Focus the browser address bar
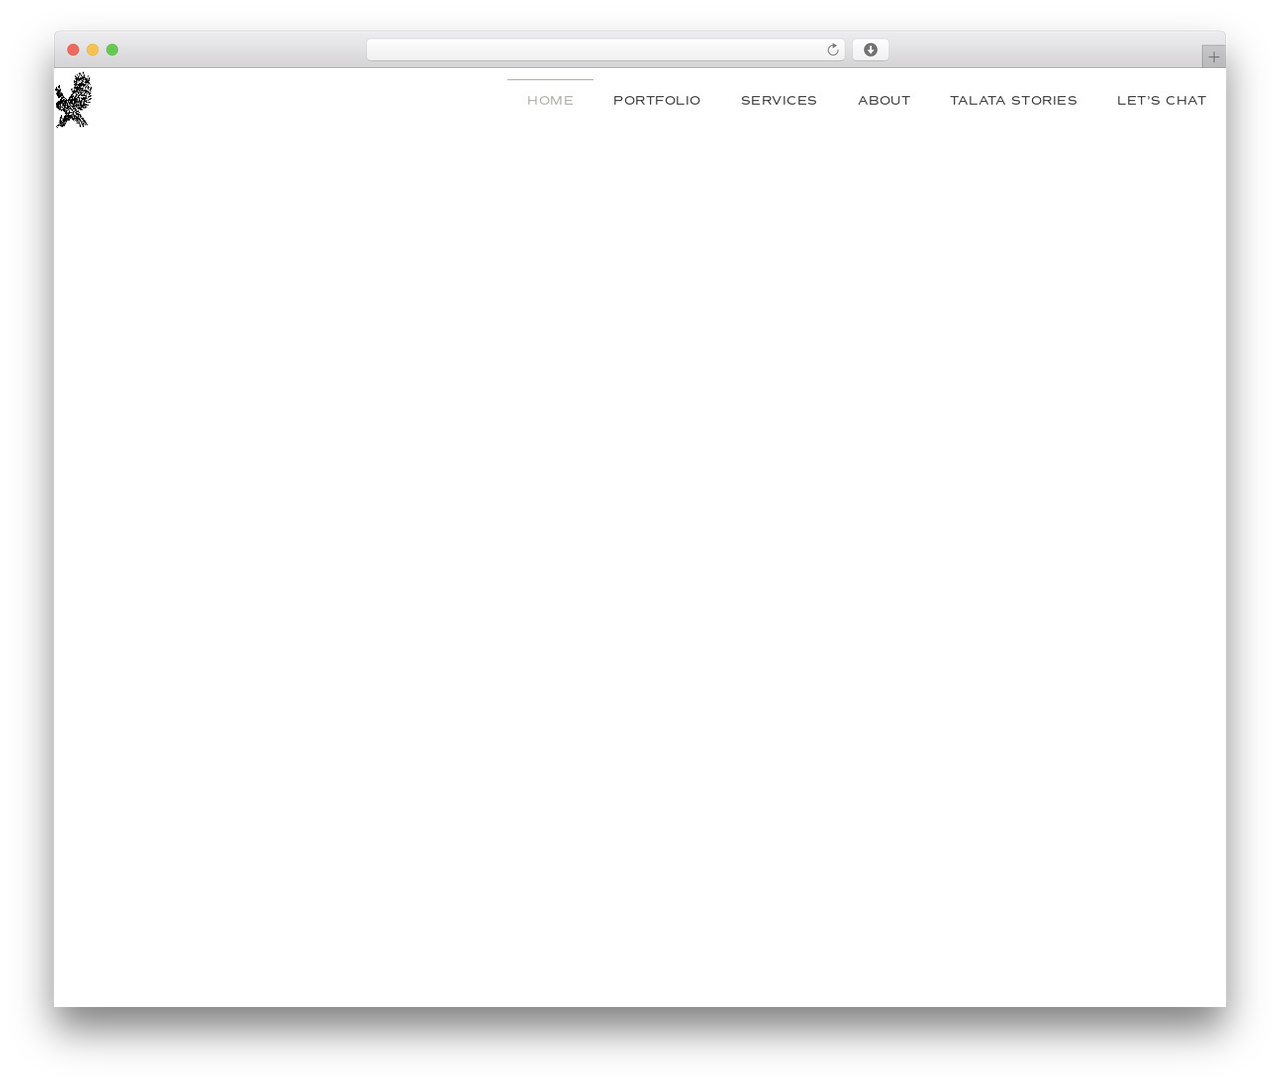Image resolution: width=1280 pixels, height=1084 pixels. pyautogui.click(x=605, y=50)
